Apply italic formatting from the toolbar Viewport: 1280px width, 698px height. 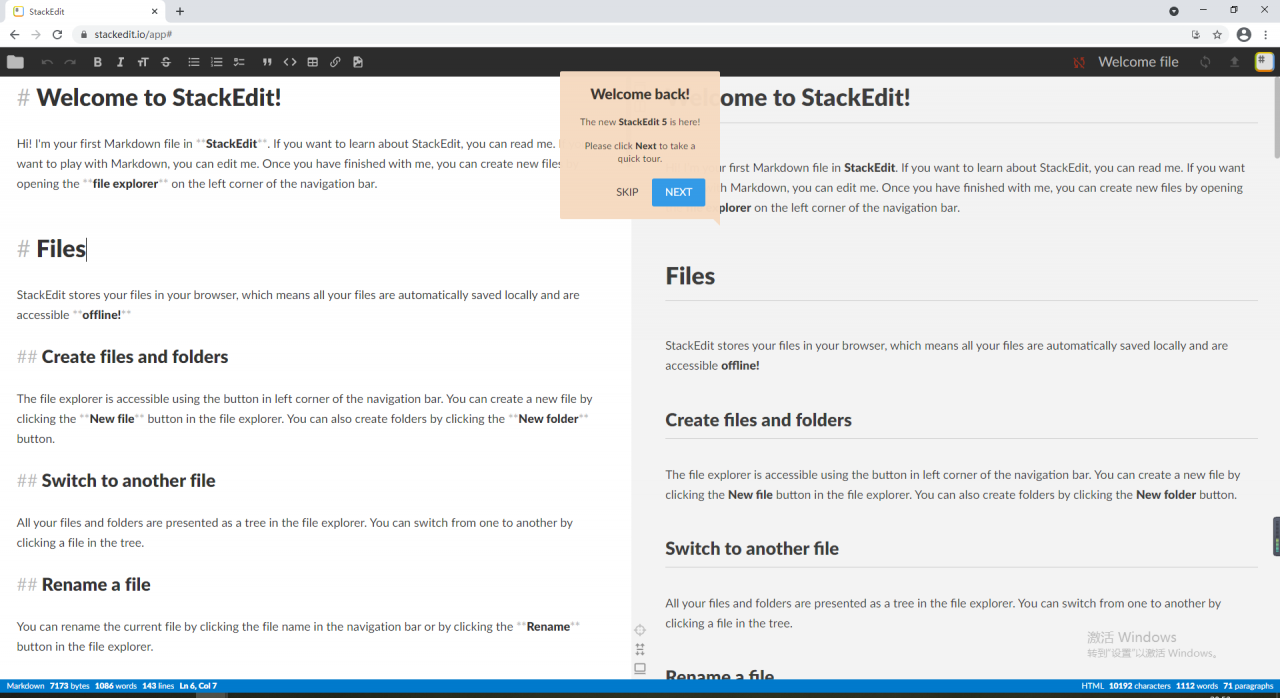[120, 62]
